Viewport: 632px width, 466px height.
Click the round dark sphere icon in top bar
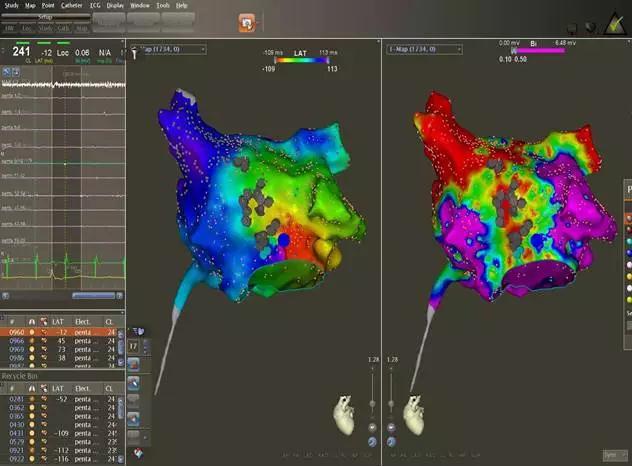coord(590,27)
